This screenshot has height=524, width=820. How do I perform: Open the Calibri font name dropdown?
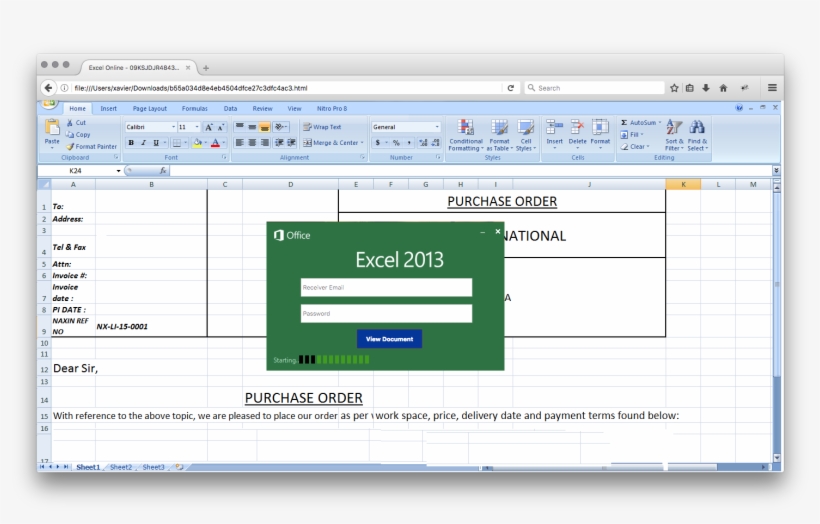click(173, 127)
